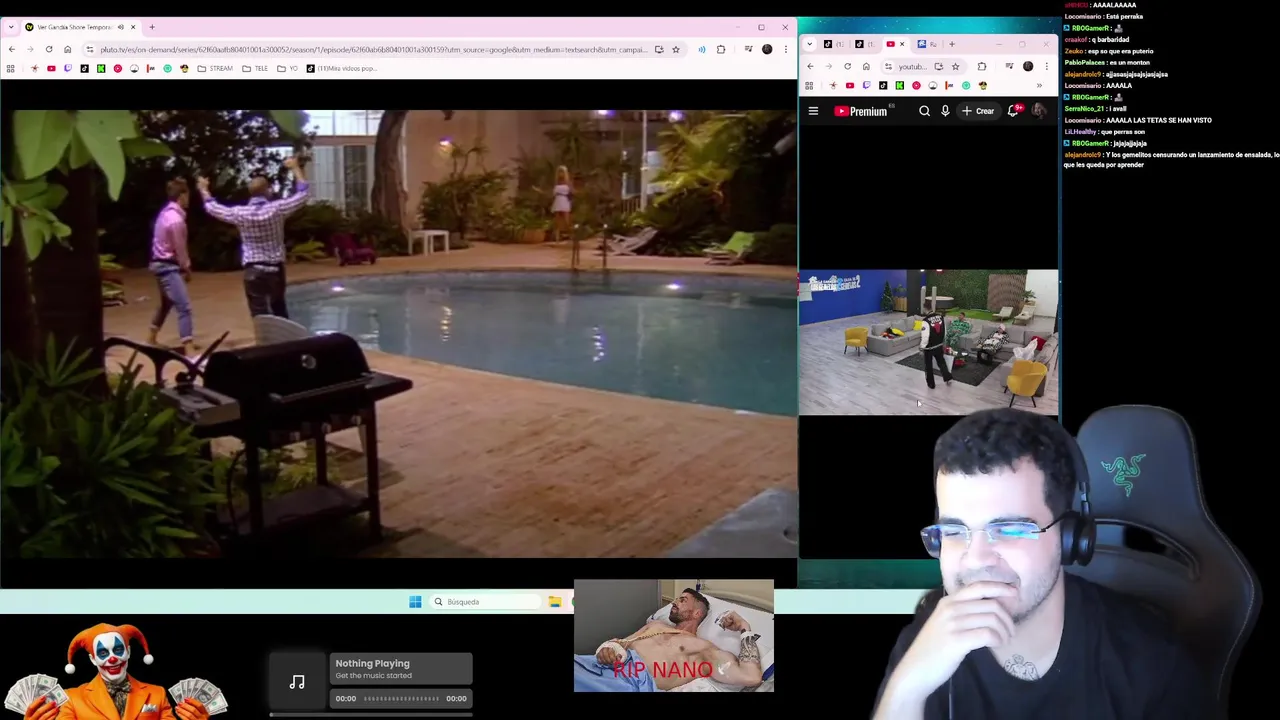Go back in the Pluto TV browser window
The image size is (1280, 720).
click(x=12, y=49)
